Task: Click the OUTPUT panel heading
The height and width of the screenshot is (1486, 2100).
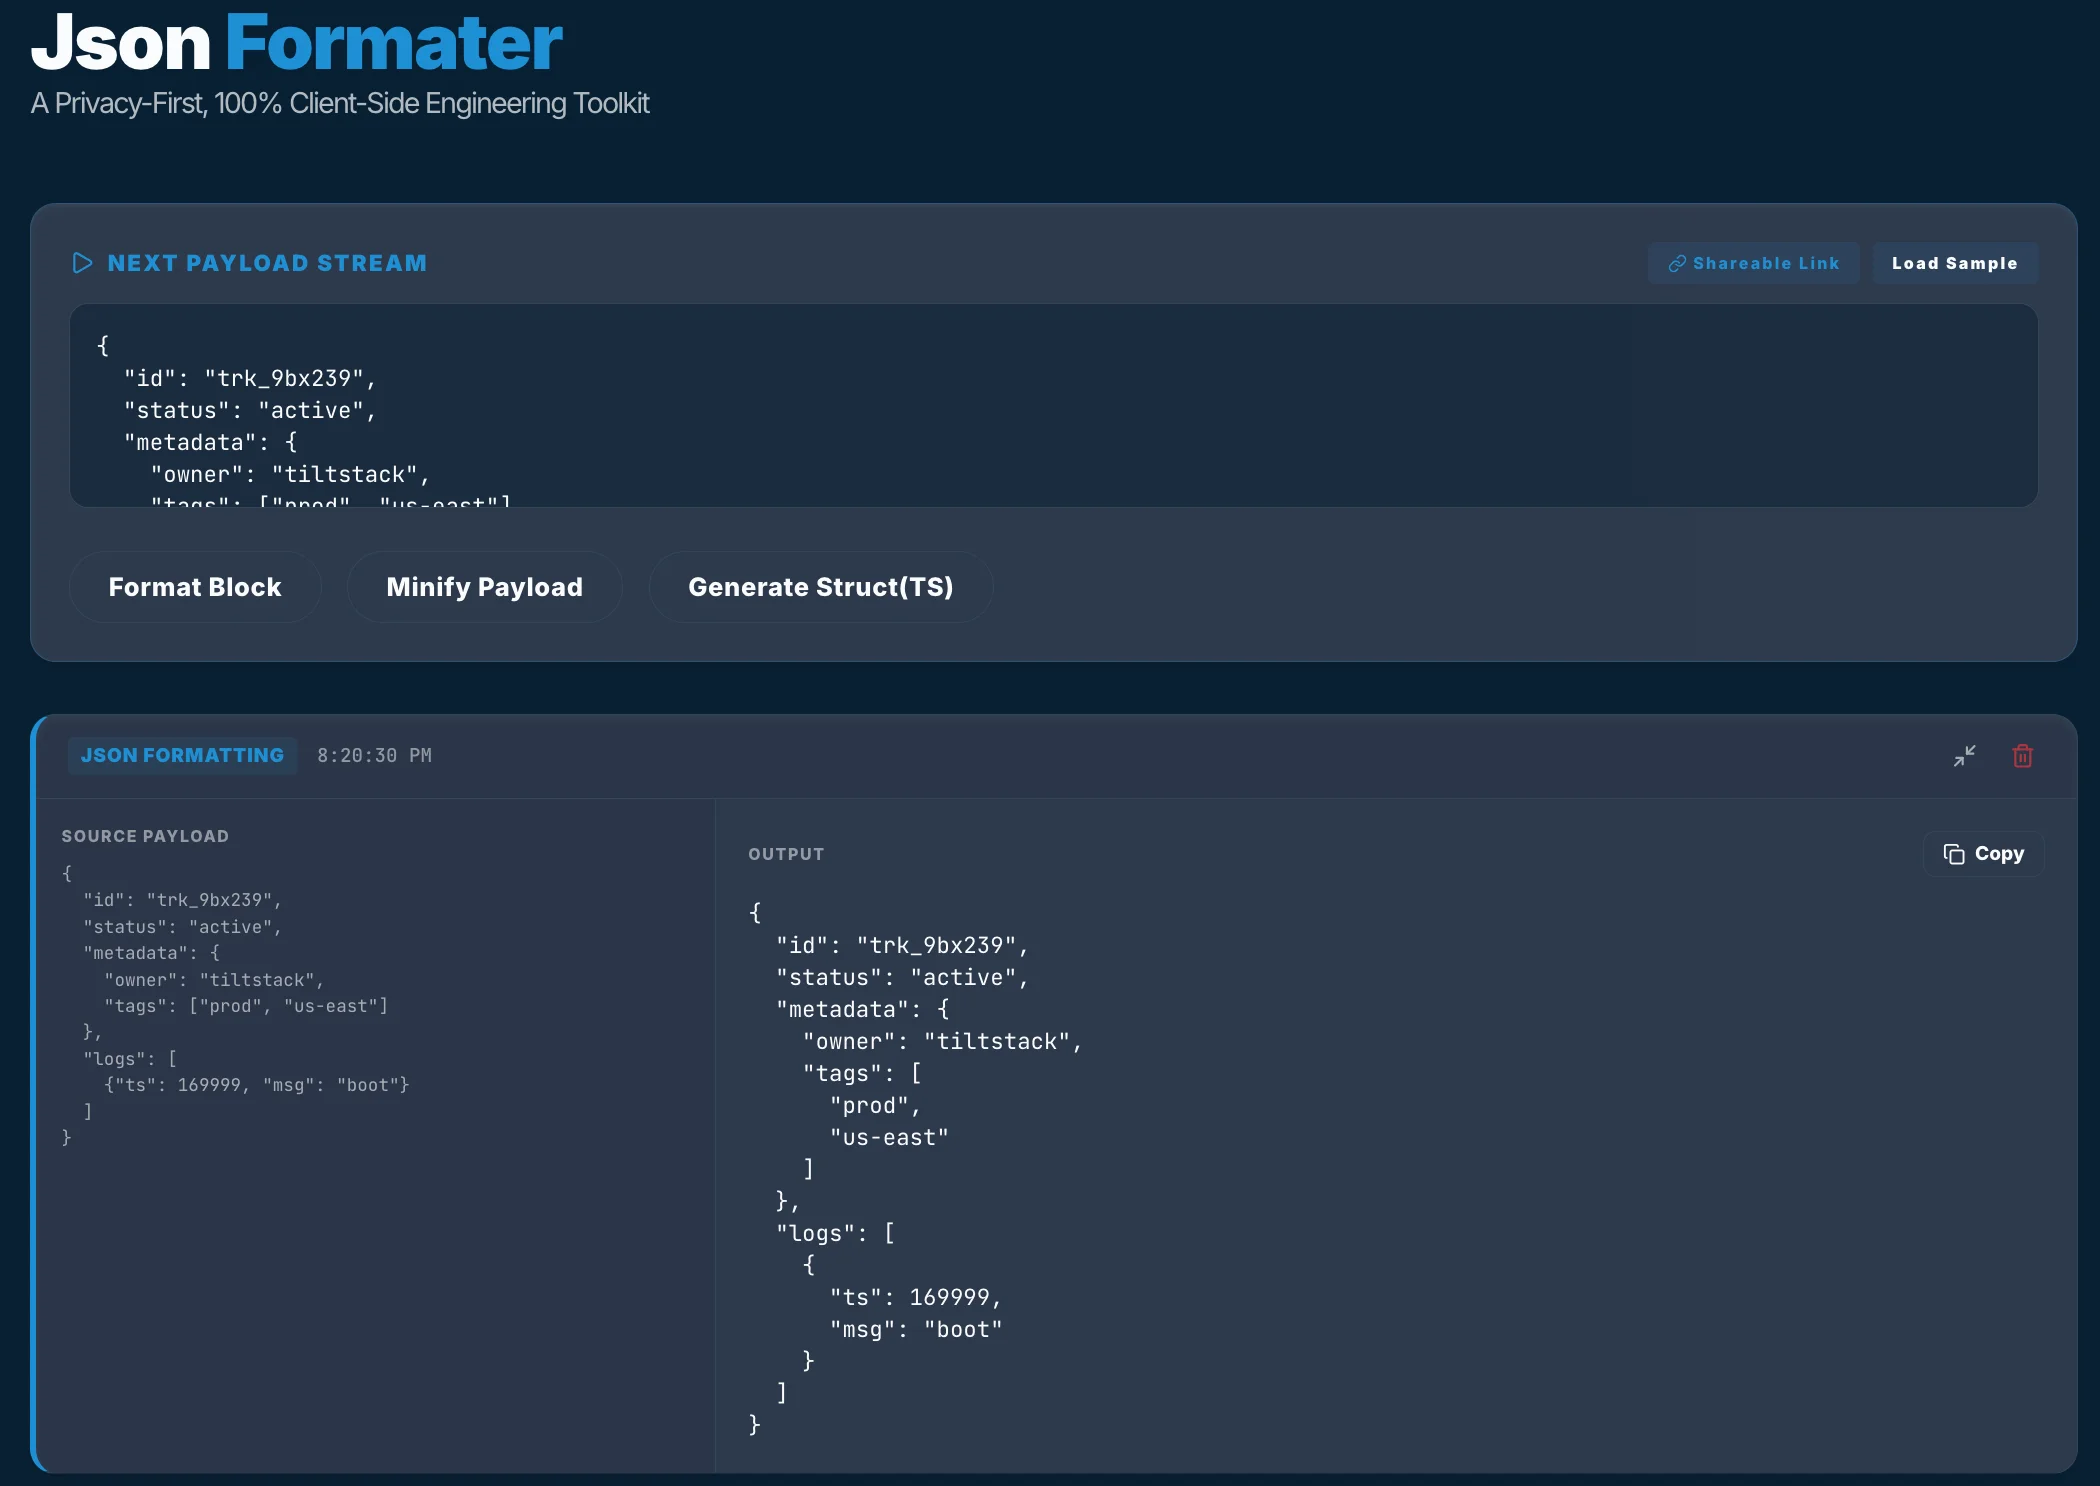Action: coord(786,854)
